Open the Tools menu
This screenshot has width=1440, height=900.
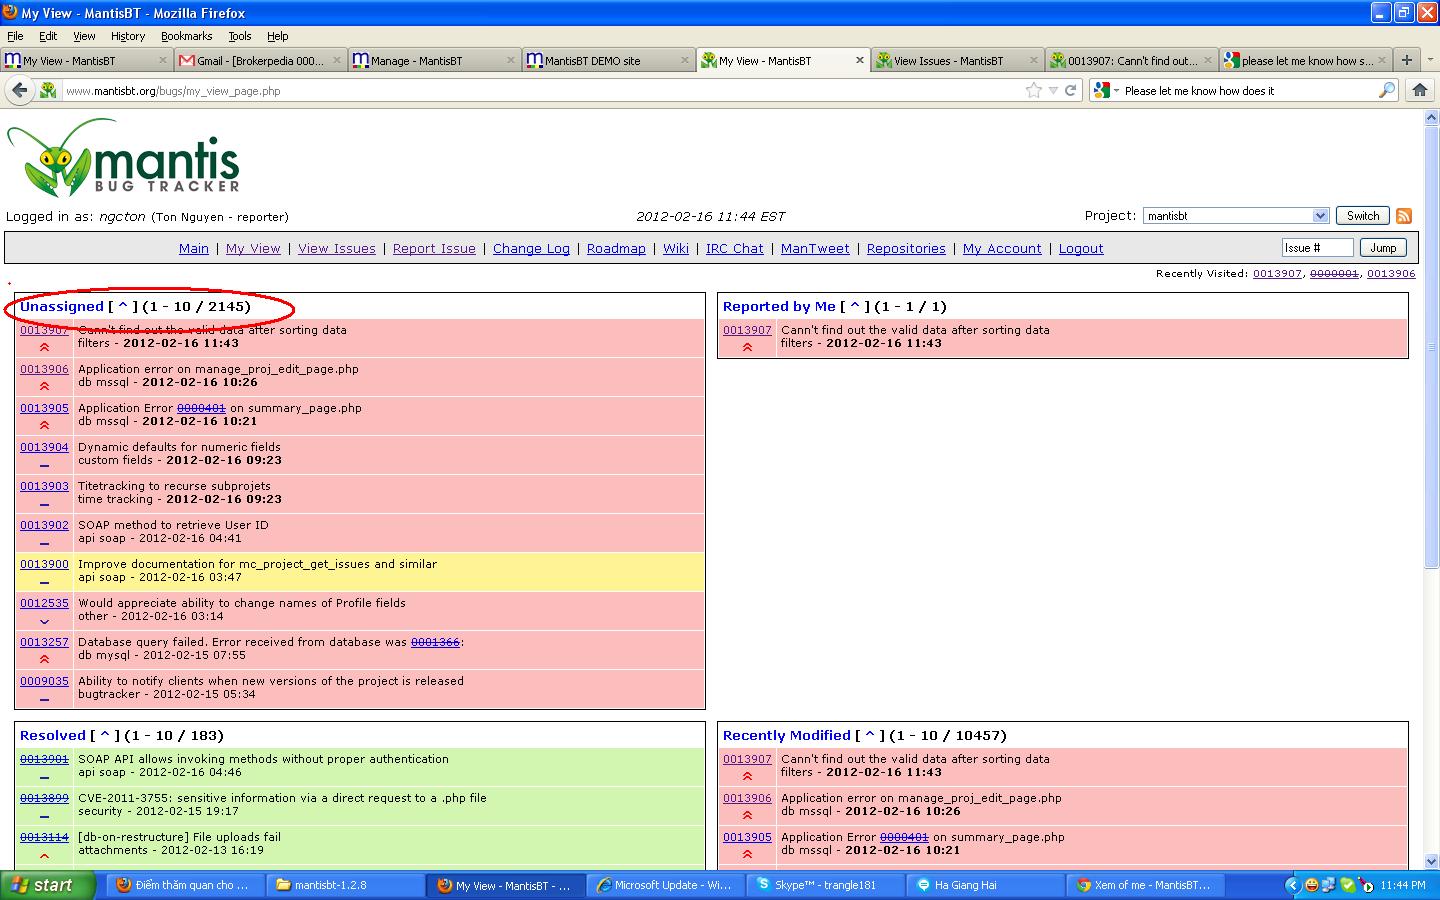coord(240,36)
